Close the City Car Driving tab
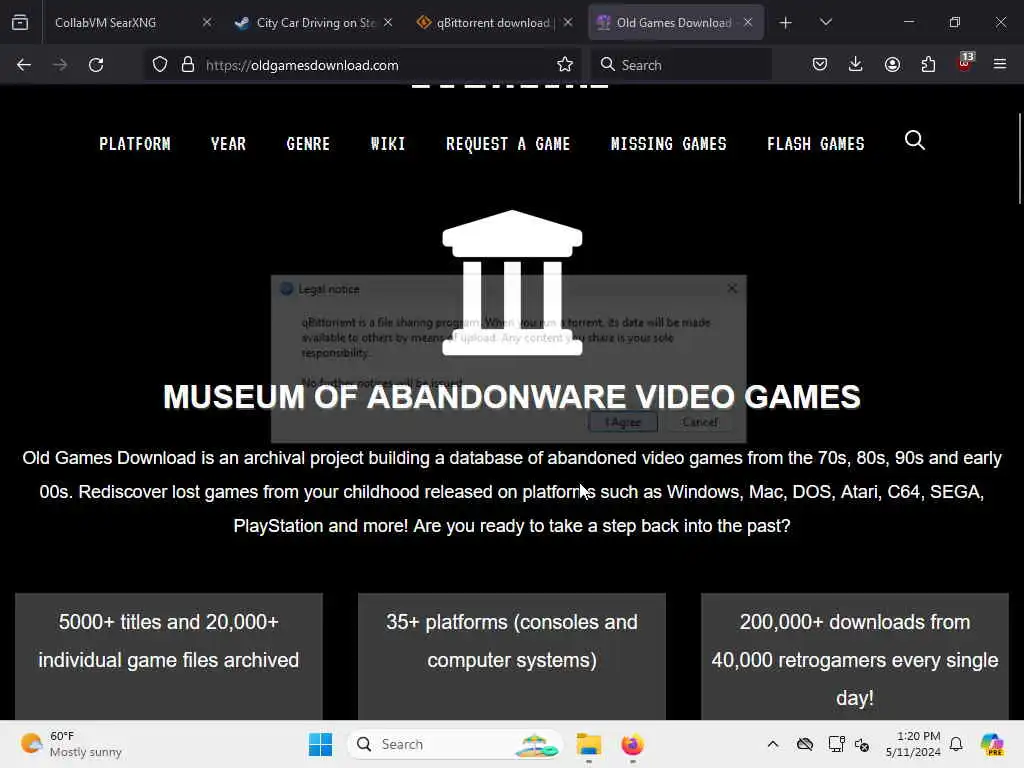1024x768 pixels. [x=388, y=22]
